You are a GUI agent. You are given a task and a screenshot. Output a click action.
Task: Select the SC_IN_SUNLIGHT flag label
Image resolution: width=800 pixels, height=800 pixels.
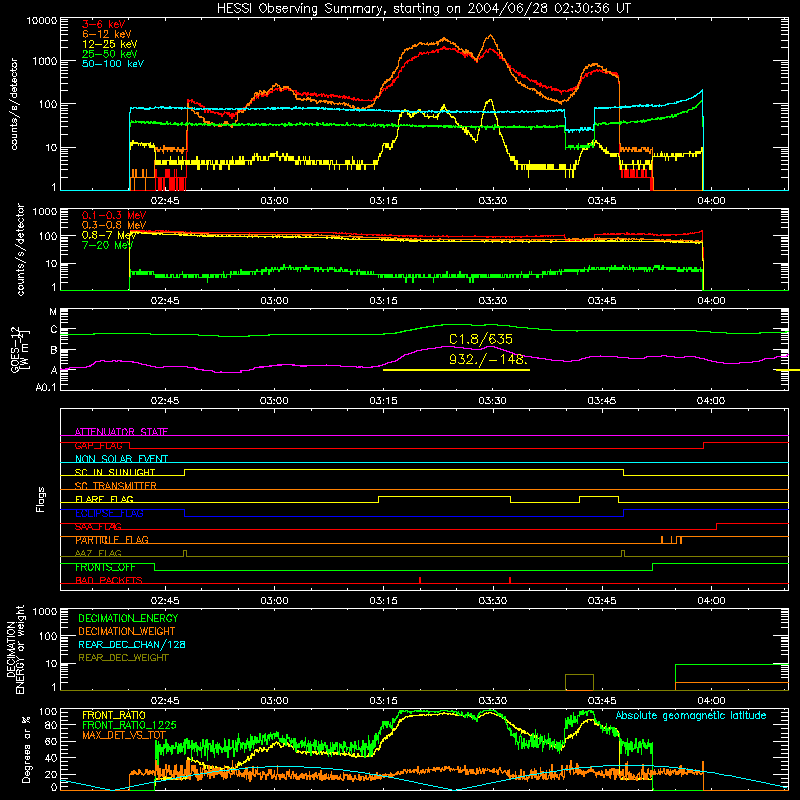pyautogui.click(x=115, y=472)
